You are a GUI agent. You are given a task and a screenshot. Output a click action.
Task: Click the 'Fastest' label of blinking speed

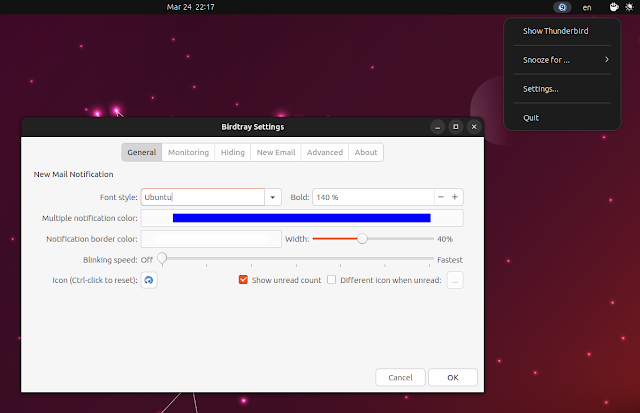point(450,260)
